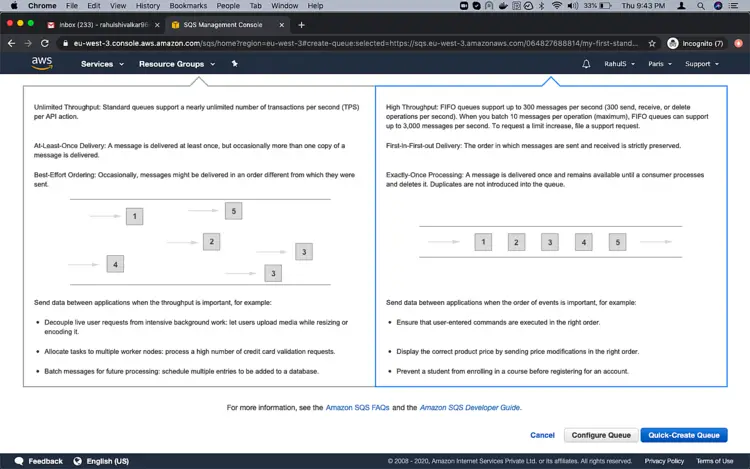Click the Configure Queue button
750x469 pixels.
point(601,435)
